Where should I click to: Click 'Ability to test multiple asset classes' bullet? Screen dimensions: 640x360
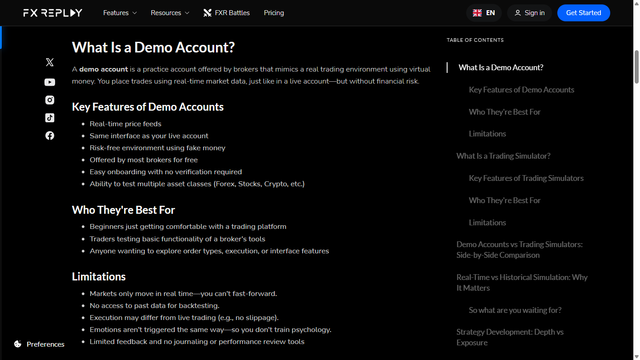[197, 184]
